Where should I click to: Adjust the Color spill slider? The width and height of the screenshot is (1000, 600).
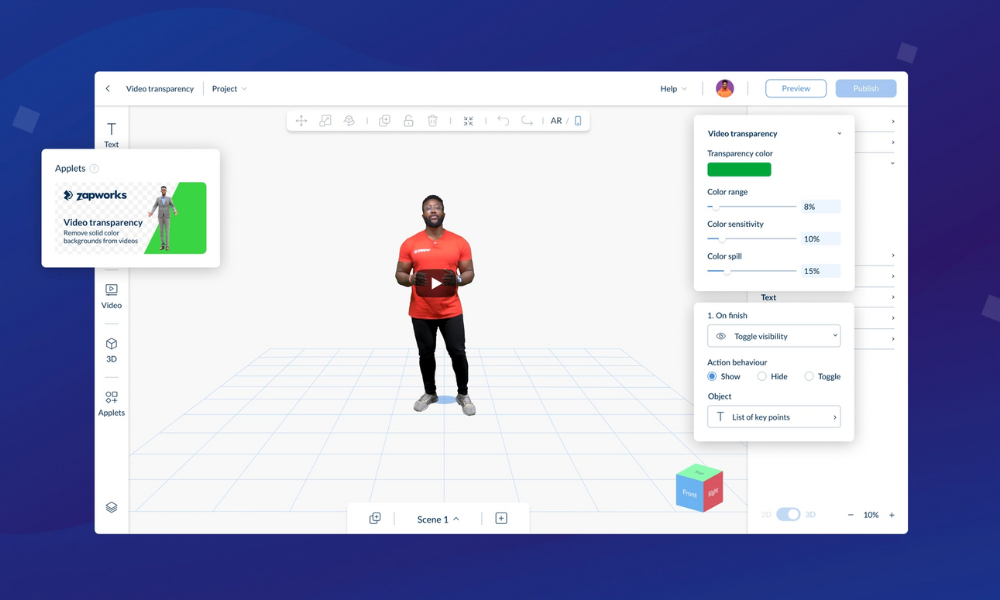(x=752, y=271)
